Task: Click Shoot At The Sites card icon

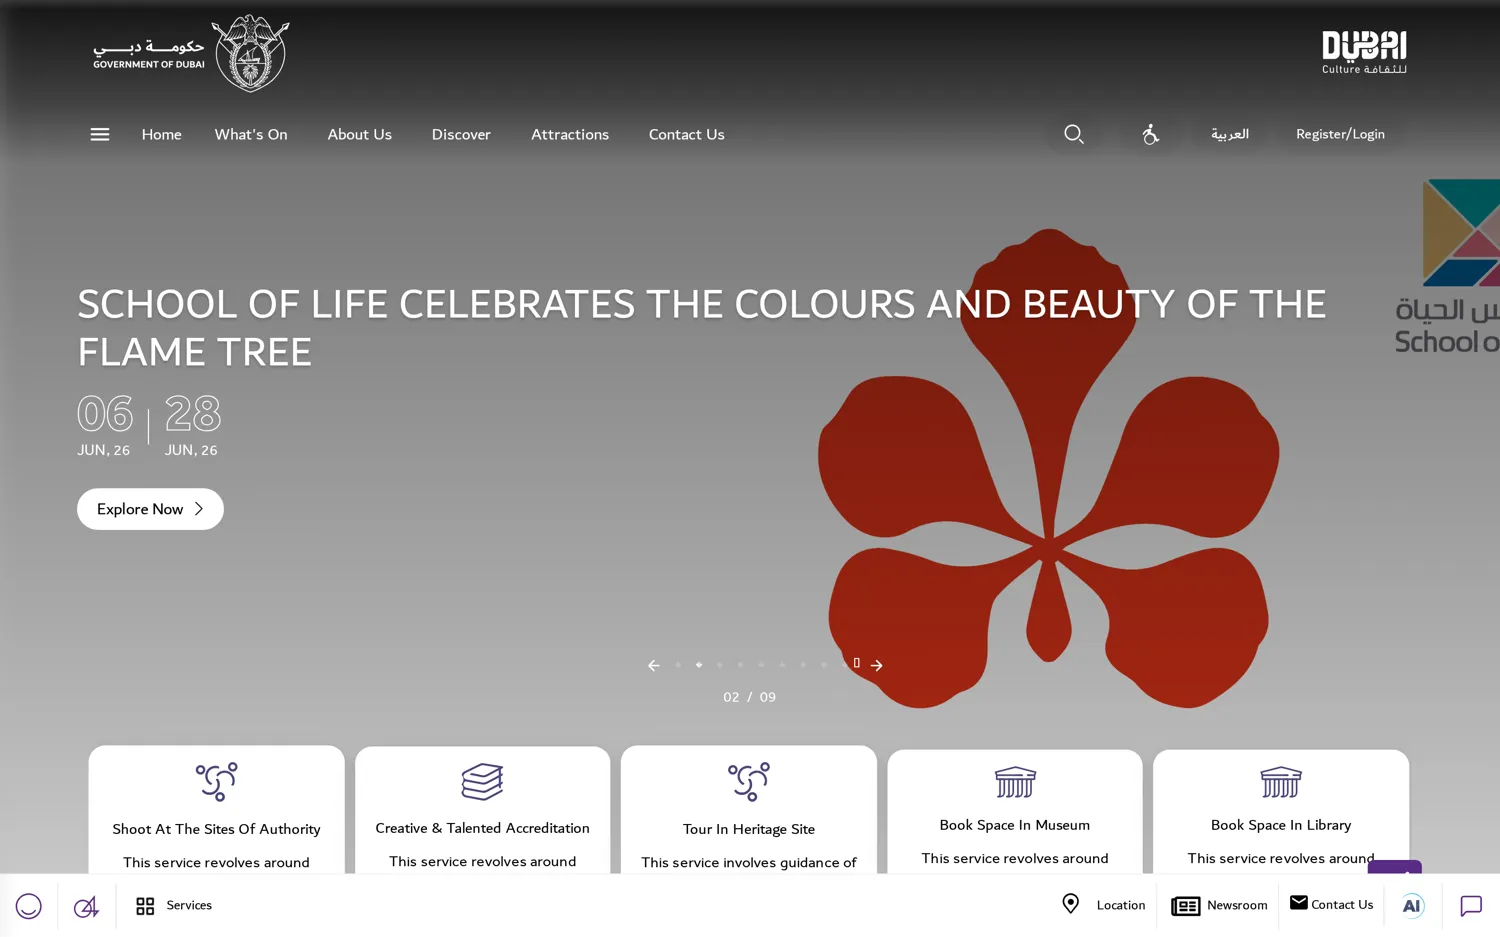Action: pos(216,782)
